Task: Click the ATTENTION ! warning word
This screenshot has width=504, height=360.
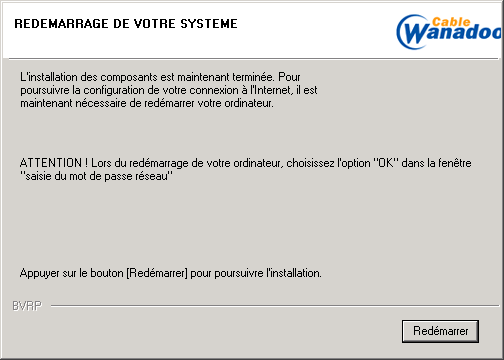Action: pos(54,163)
